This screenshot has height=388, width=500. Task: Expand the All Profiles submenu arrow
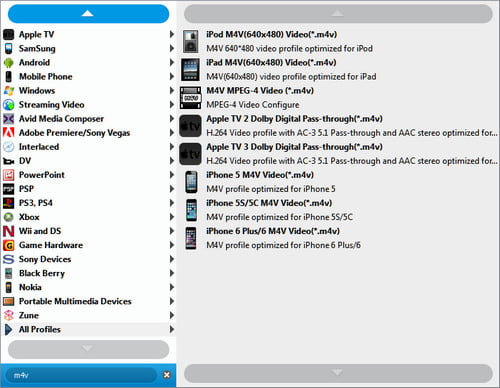point(172,329)
